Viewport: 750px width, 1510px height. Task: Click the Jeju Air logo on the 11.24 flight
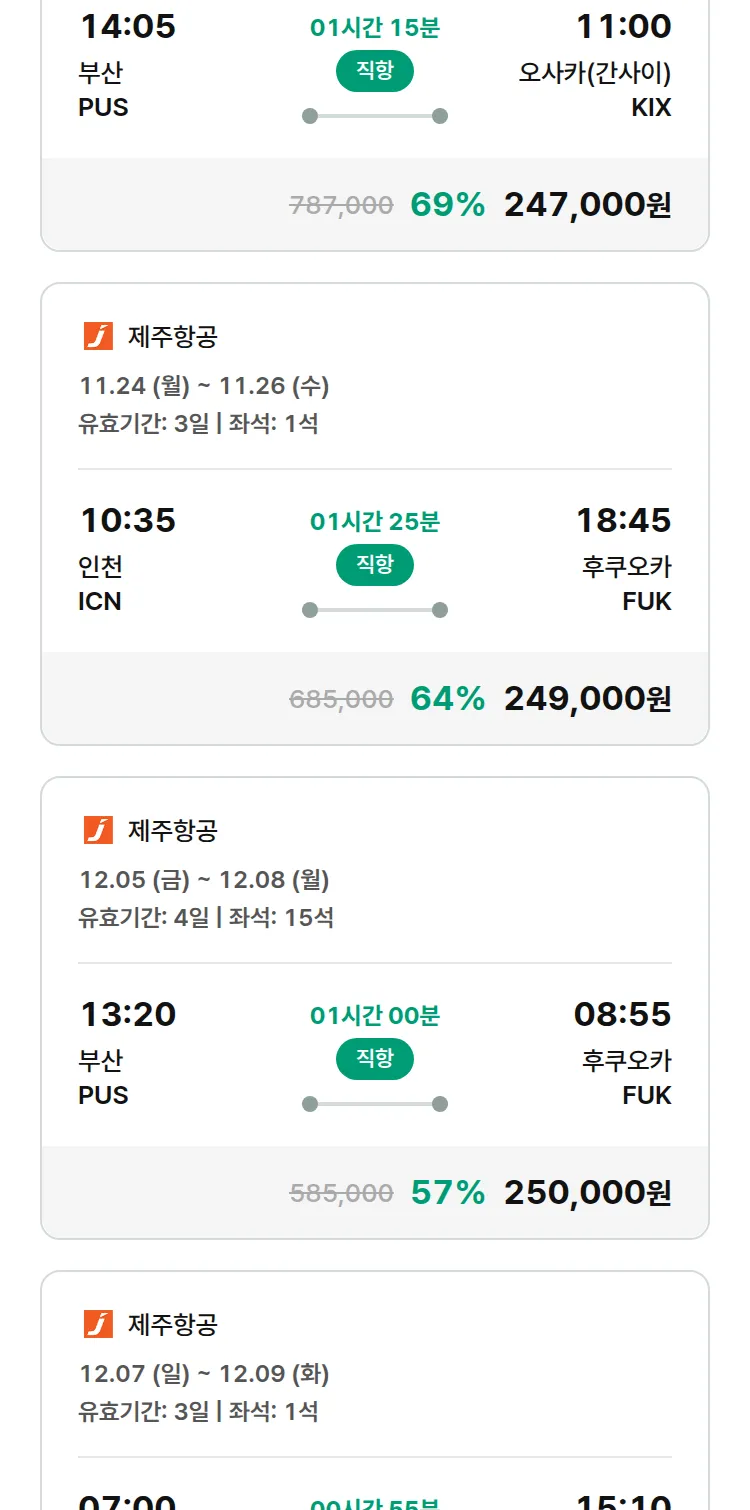point(98,336)
